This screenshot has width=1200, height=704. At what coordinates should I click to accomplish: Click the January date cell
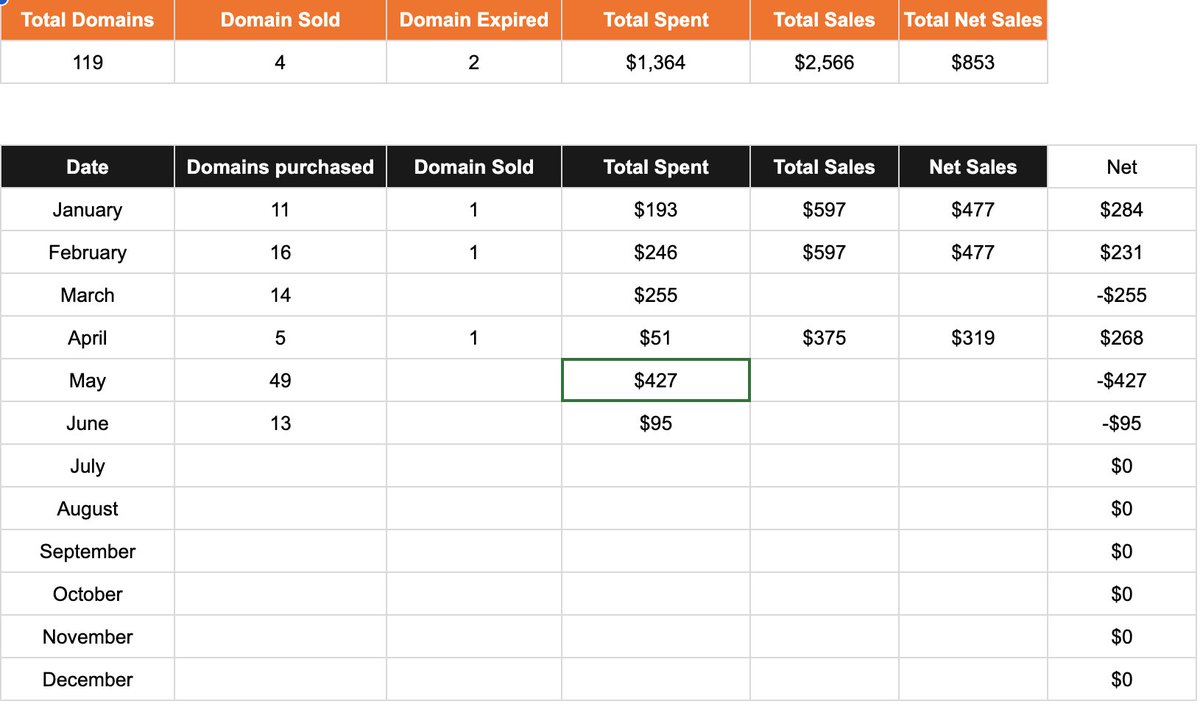[x=87, y=210]
